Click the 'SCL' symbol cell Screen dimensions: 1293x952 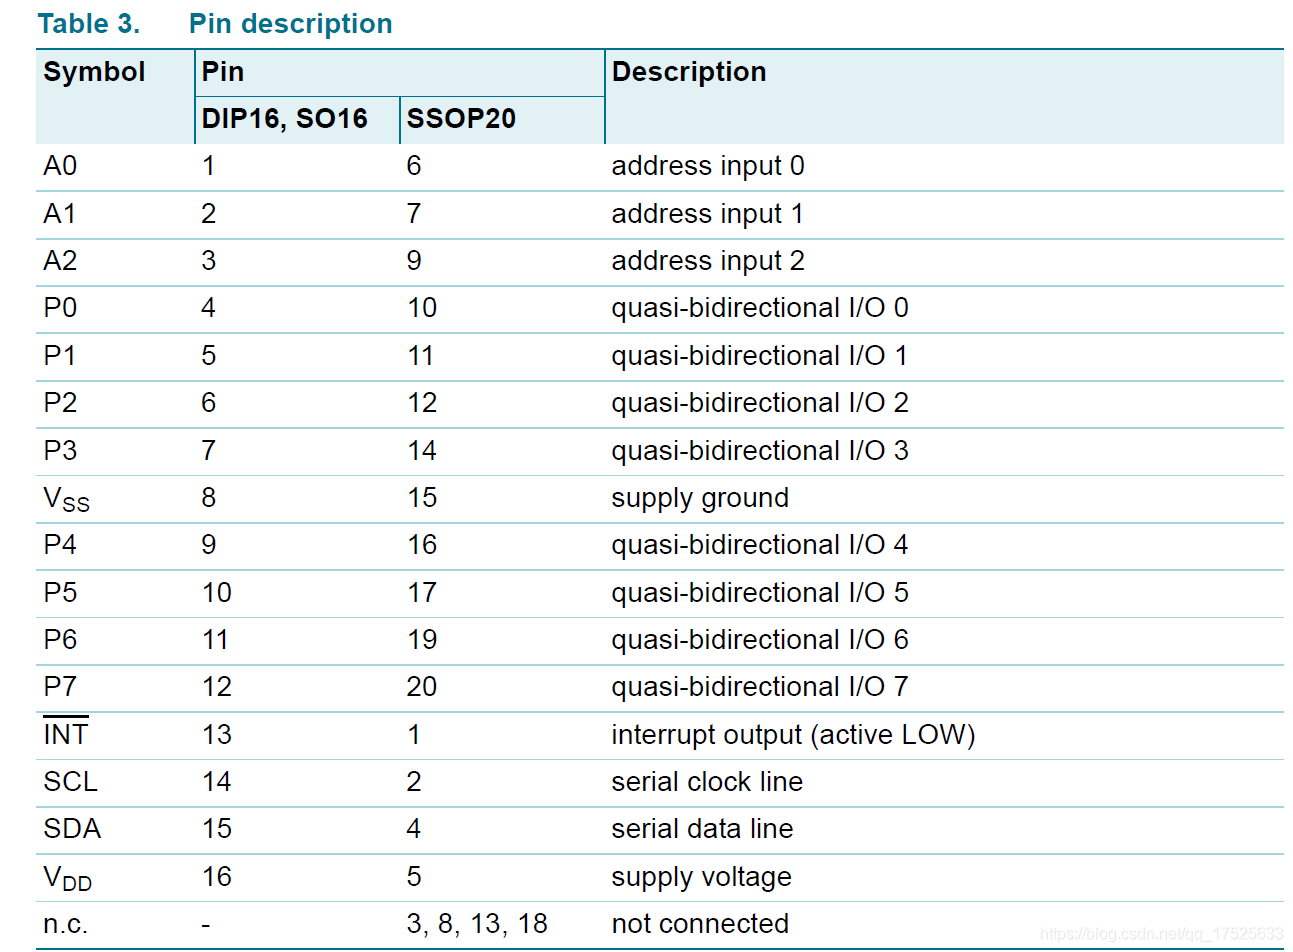click(71, 782)
